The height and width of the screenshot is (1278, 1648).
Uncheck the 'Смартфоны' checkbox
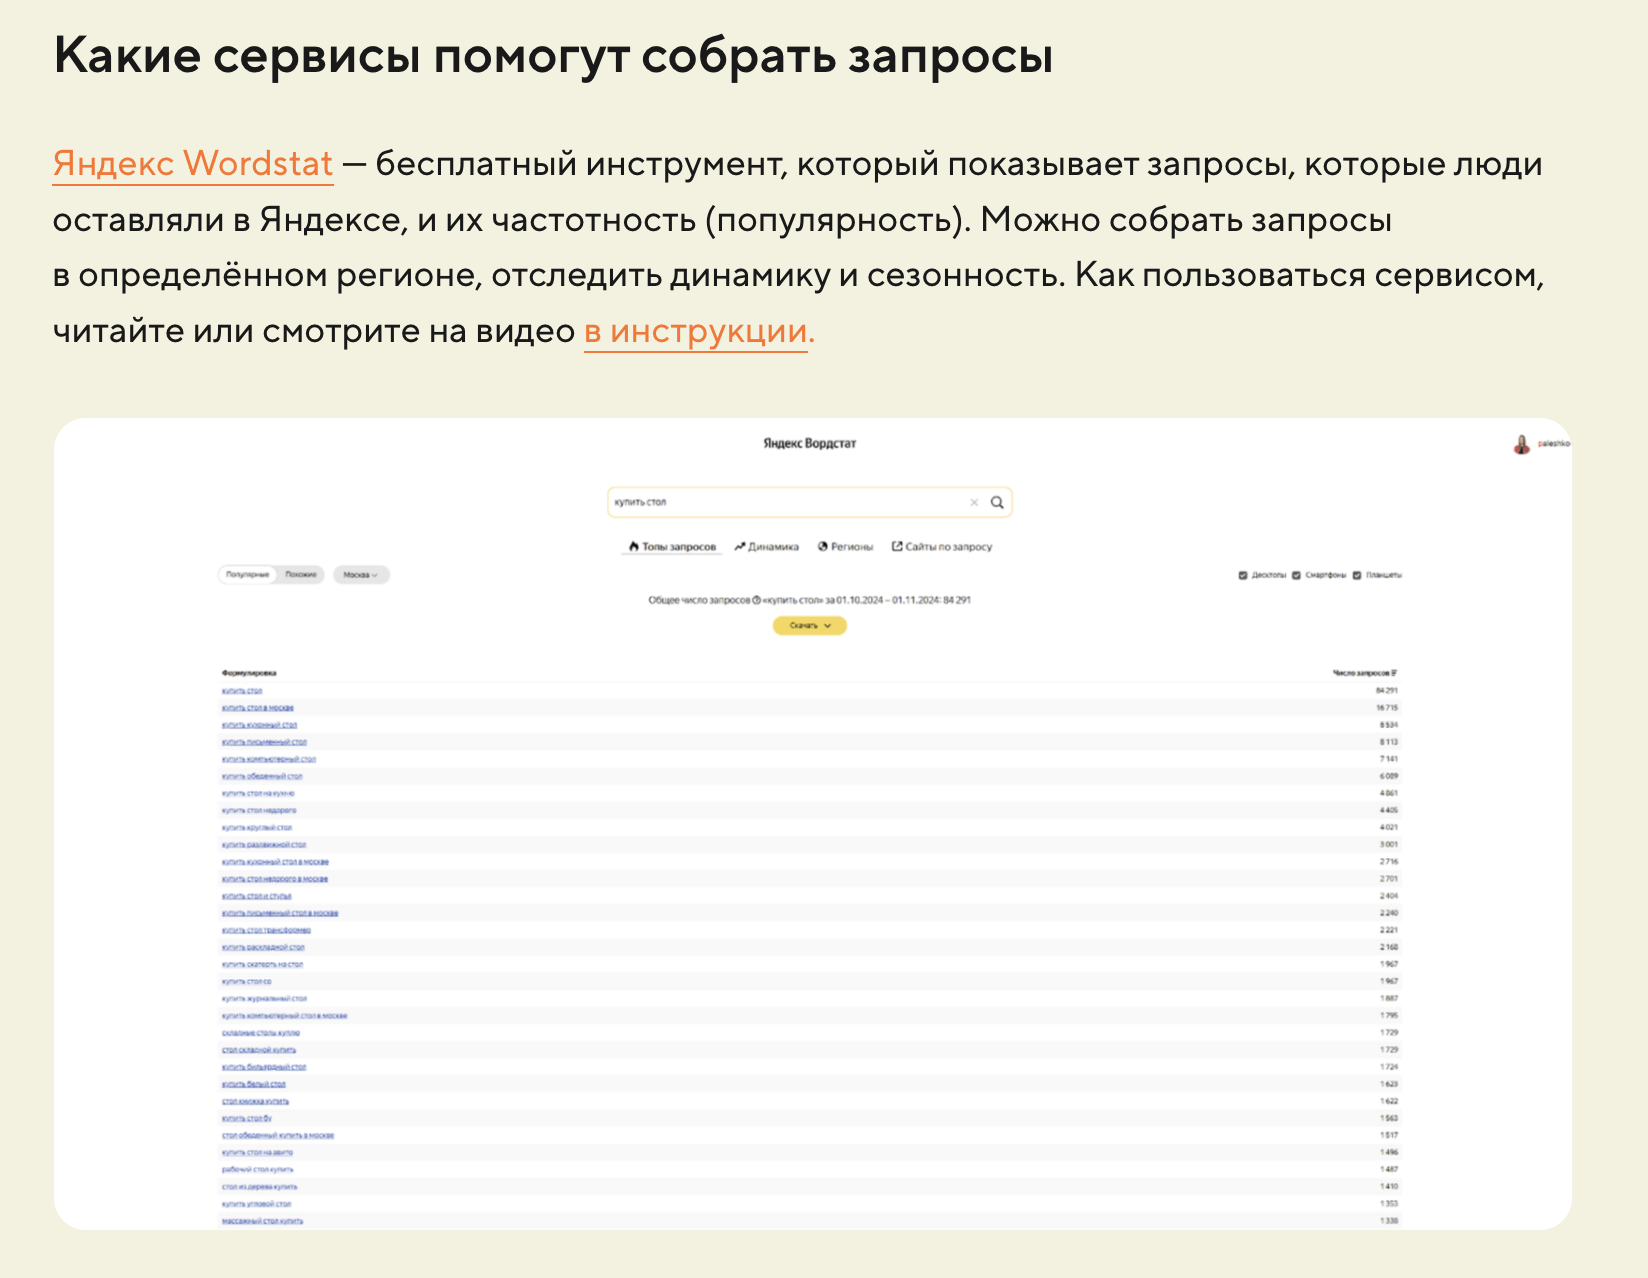[x=1296, y=575]
